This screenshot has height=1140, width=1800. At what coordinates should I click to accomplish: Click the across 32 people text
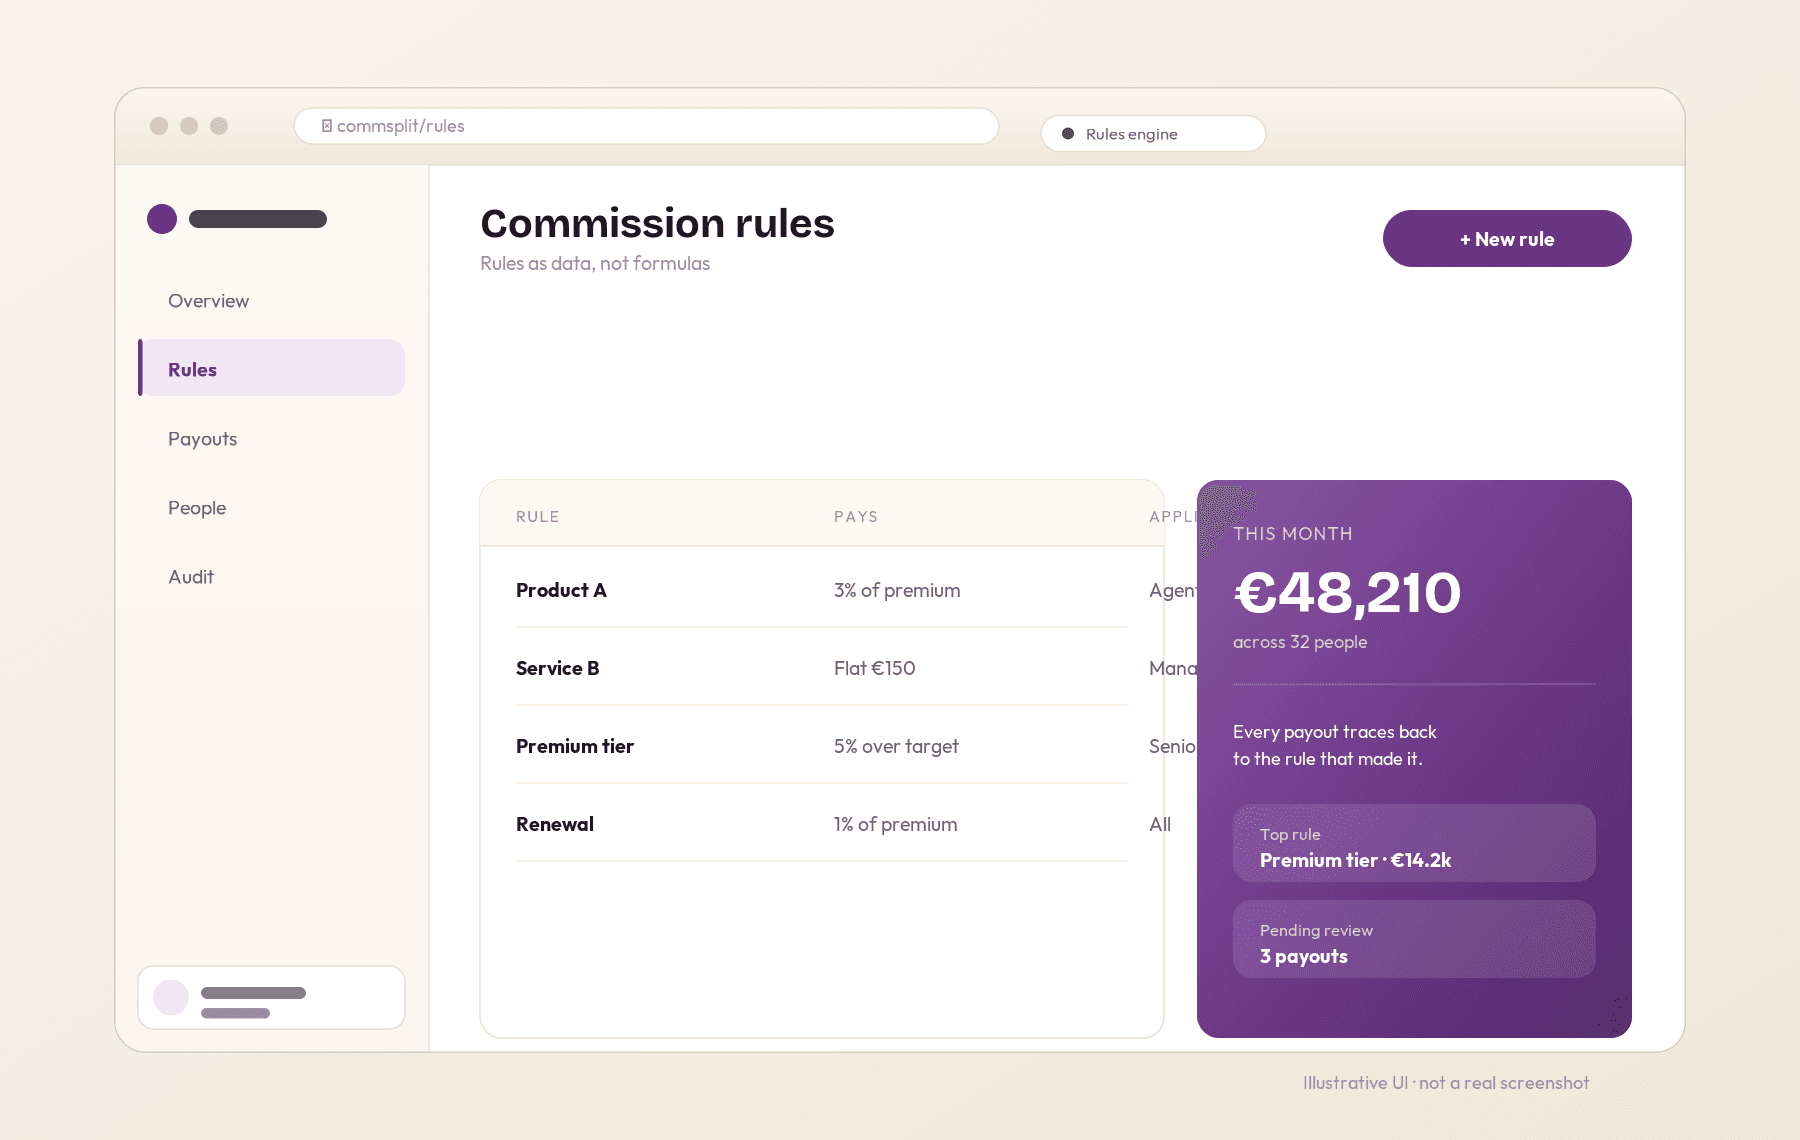click(1300, 642)
